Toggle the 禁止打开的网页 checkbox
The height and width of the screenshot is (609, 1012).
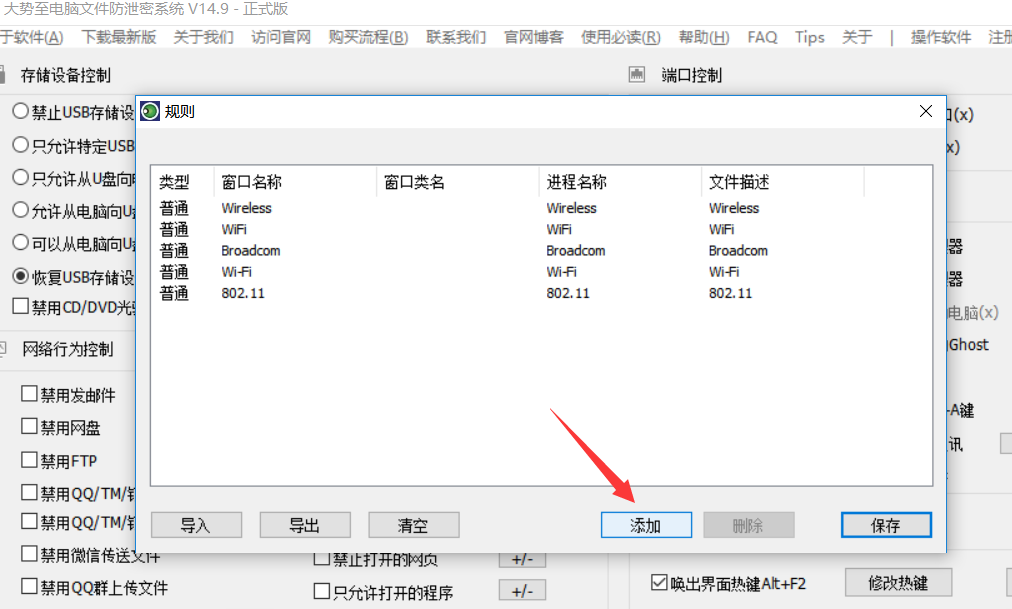tap(321, 559)
